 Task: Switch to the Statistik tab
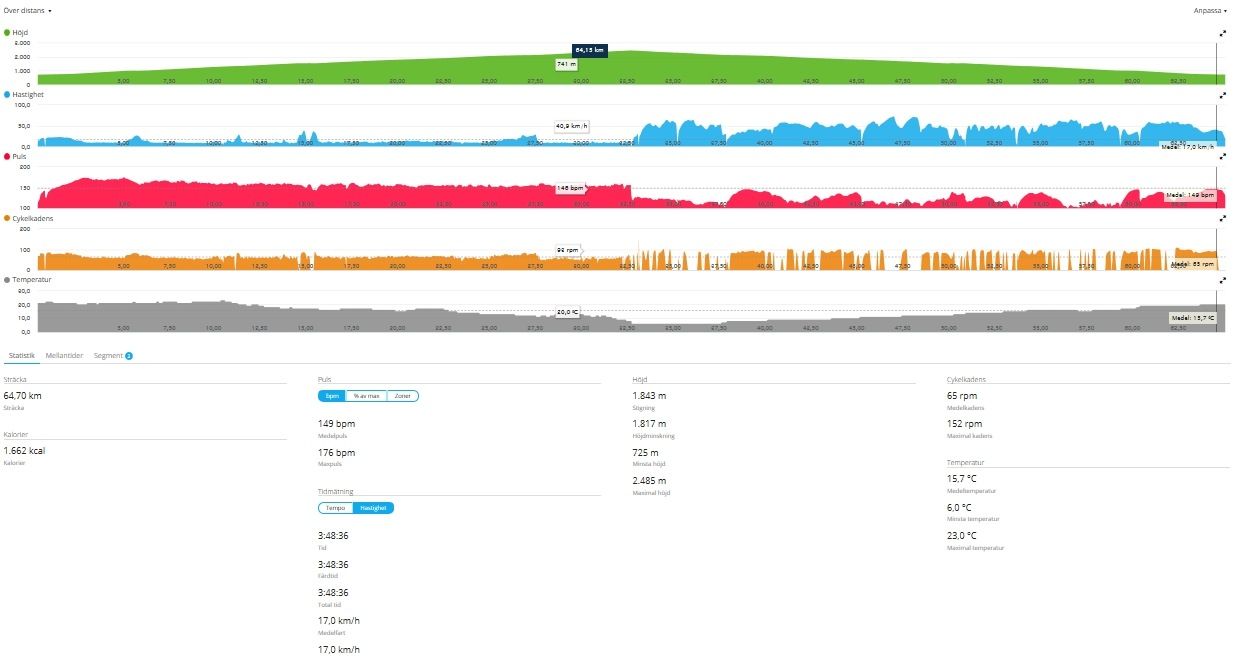(x=20, y=355)
